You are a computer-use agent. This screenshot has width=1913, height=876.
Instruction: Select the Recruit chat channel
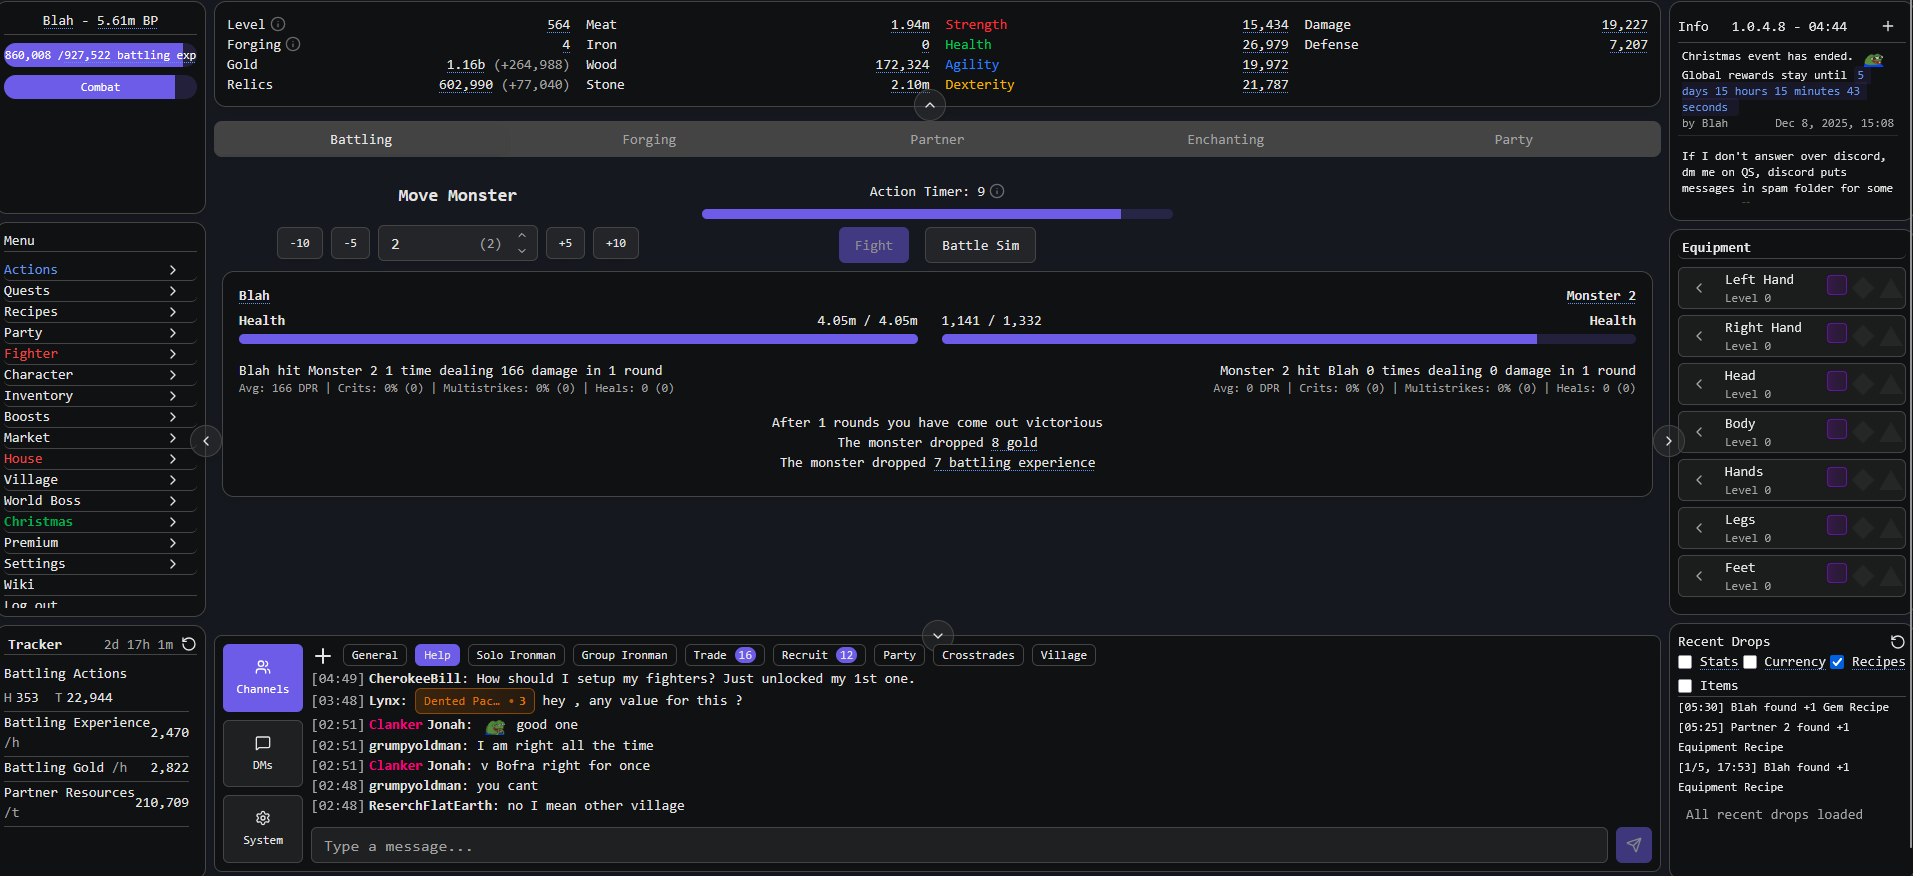tap(819, 655)
